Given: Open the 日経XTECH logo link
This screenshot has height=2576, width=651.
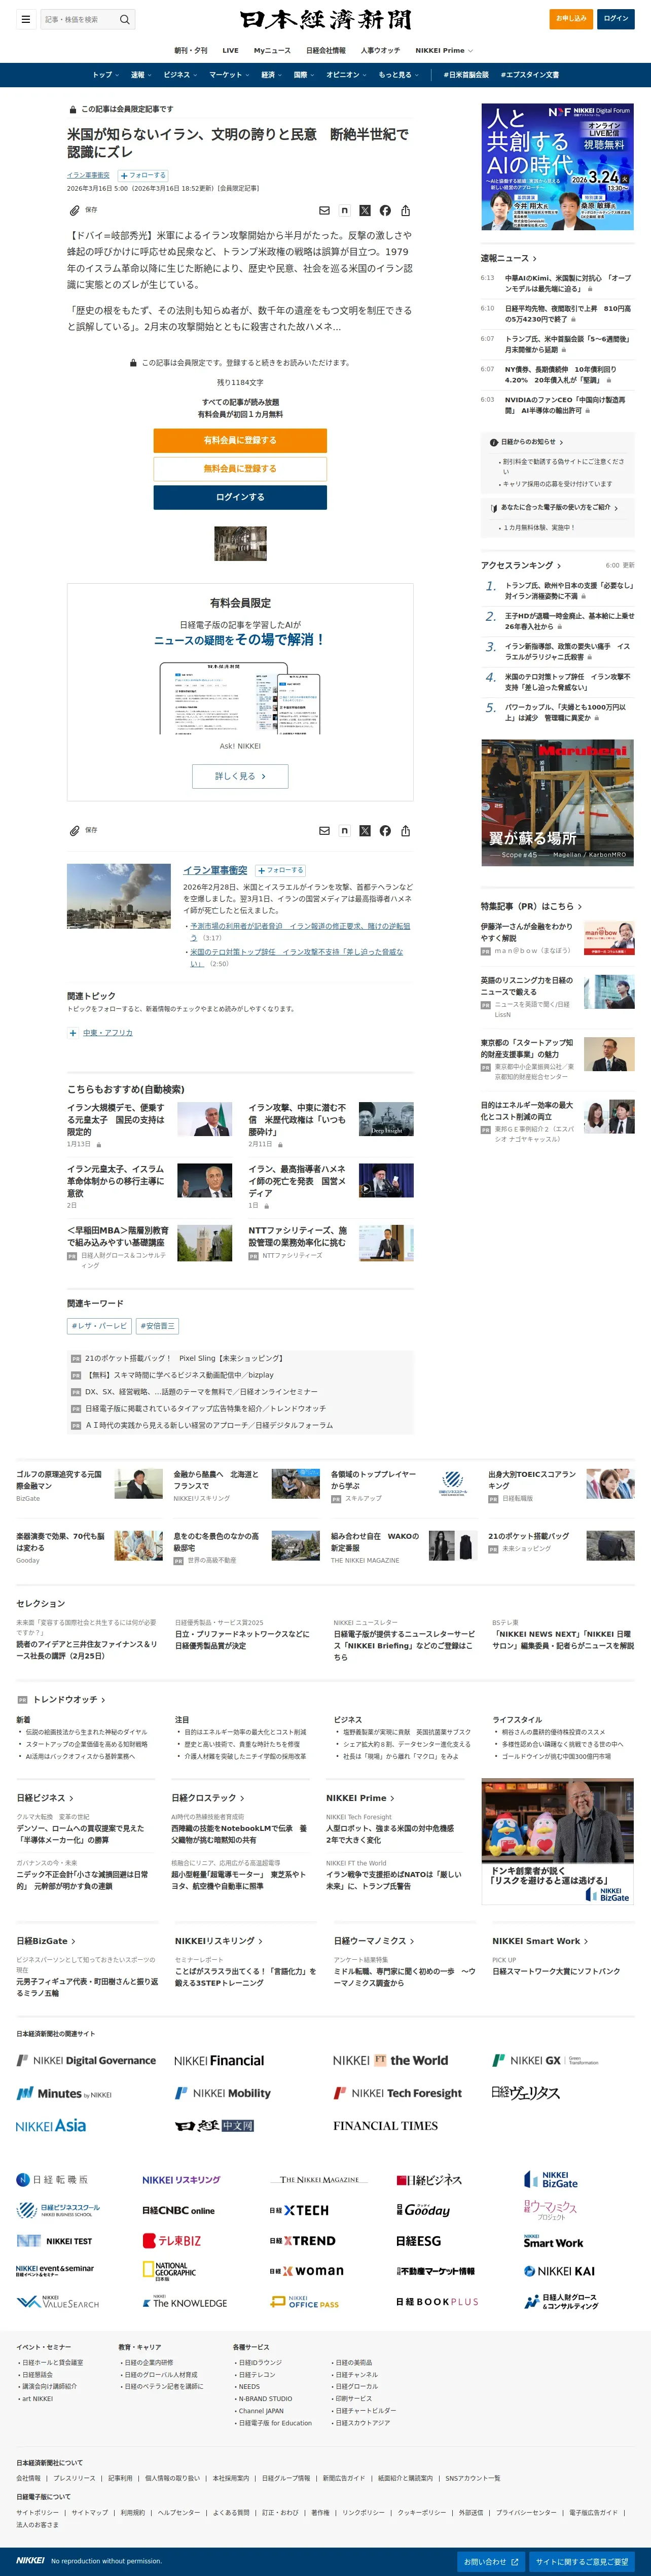Looking at the screenshot, I should click(299, 2210).
